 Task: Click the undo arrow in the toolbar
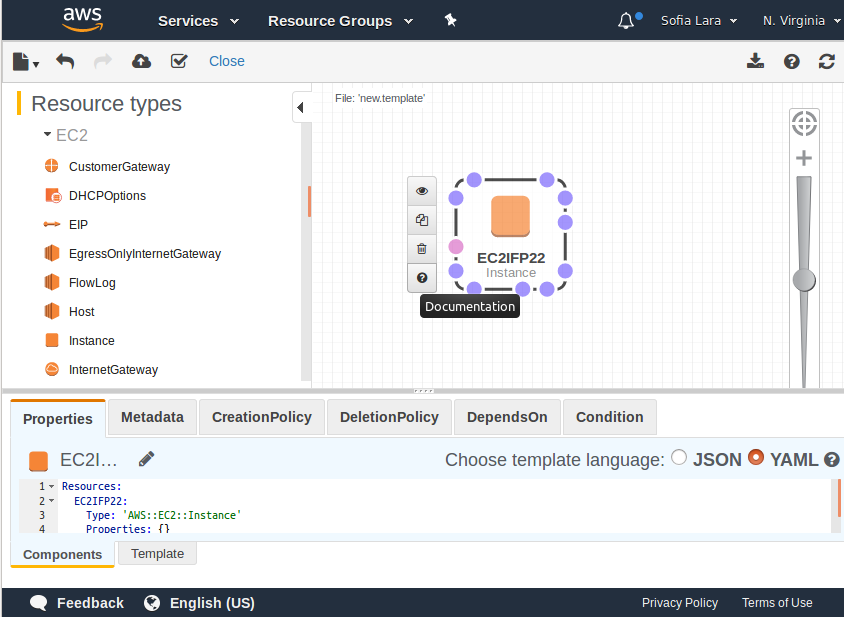pos(65,61)
